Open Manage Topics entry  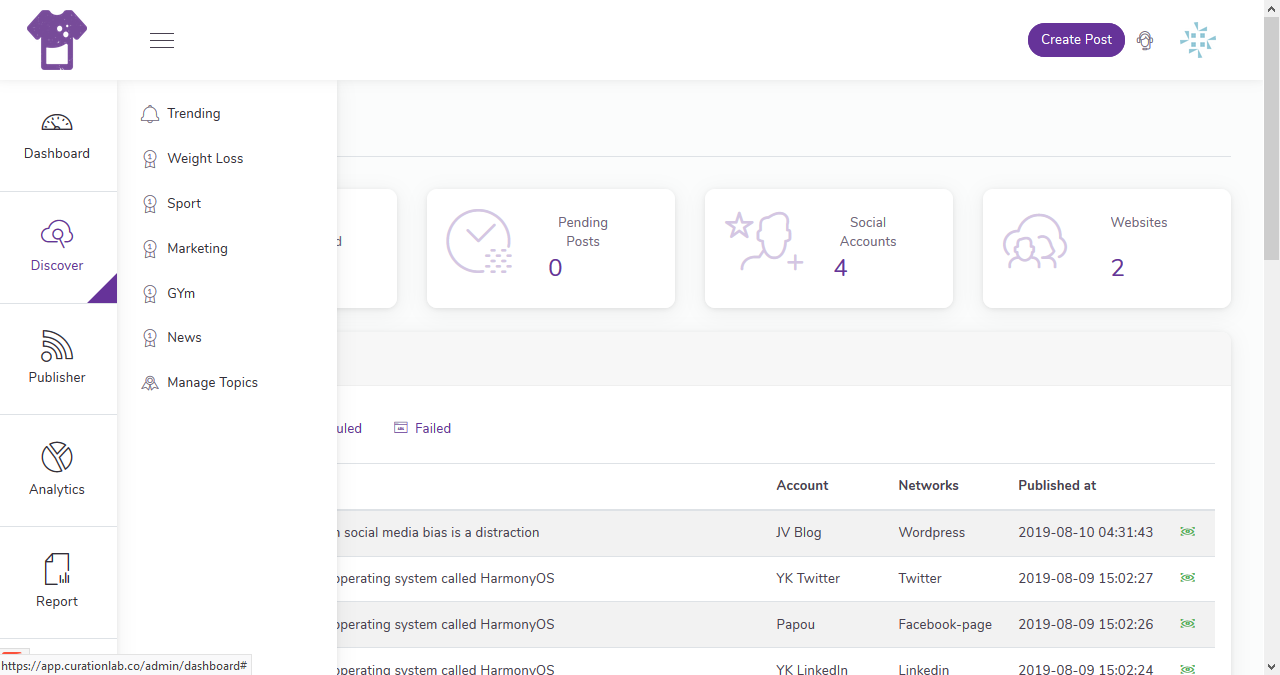(212, 383)
